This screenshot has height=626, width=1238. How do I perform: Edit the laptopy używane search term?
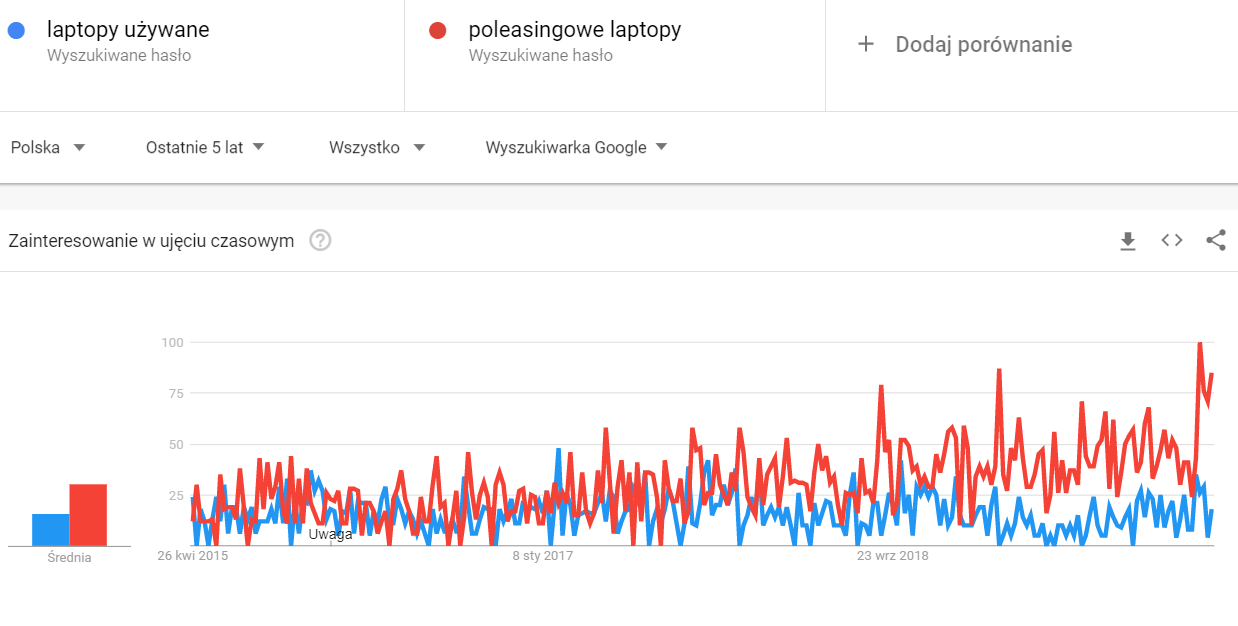128,30
